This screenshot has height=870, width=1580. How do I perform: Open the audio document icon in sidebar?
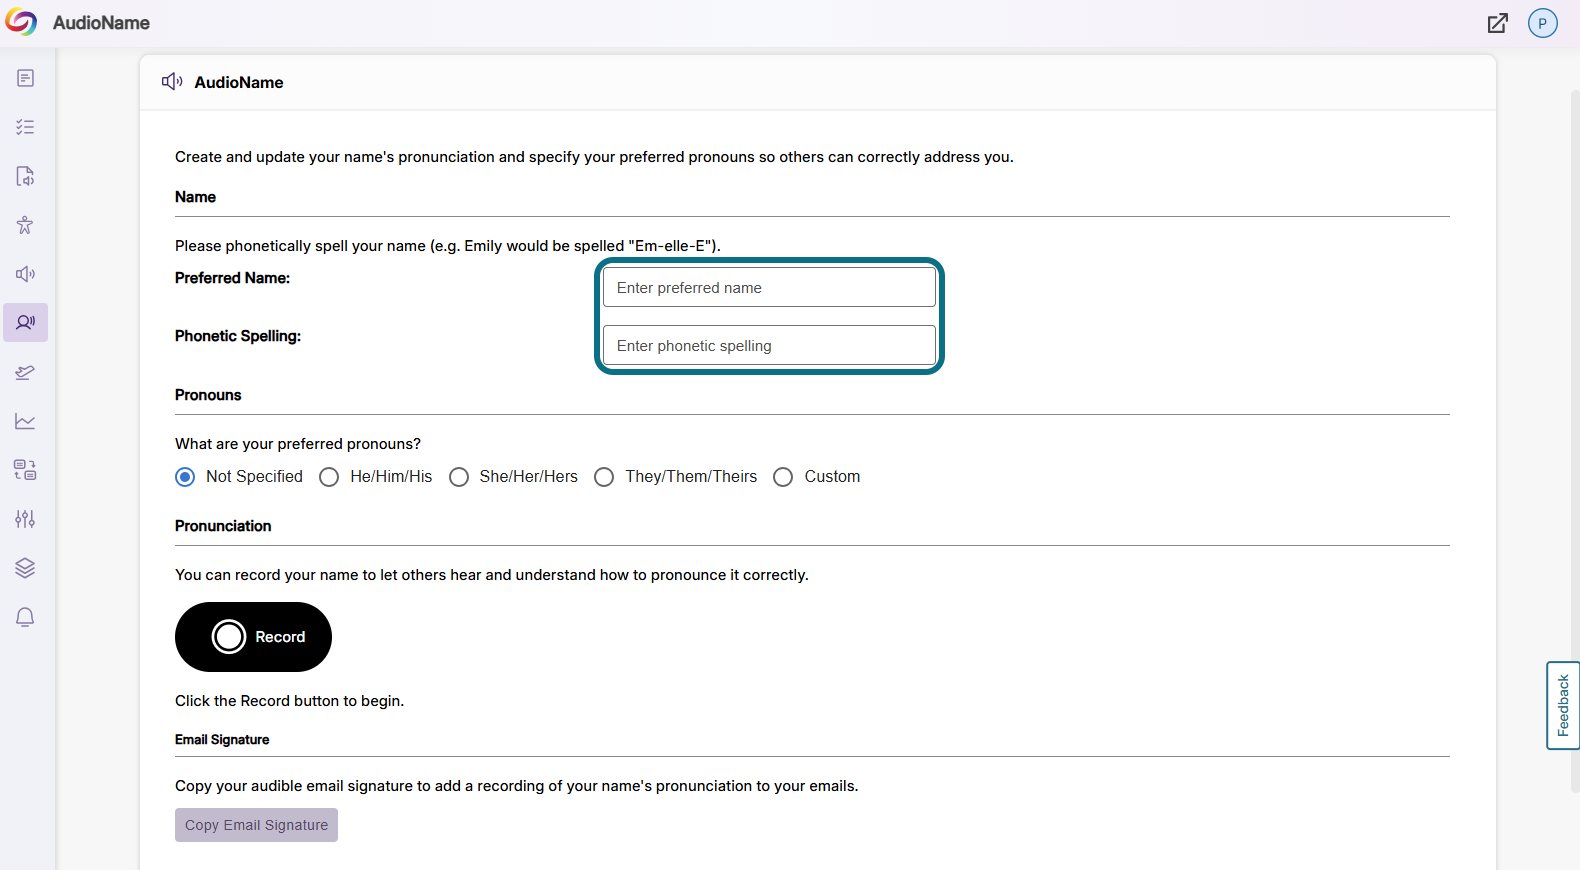pos(25,176)
